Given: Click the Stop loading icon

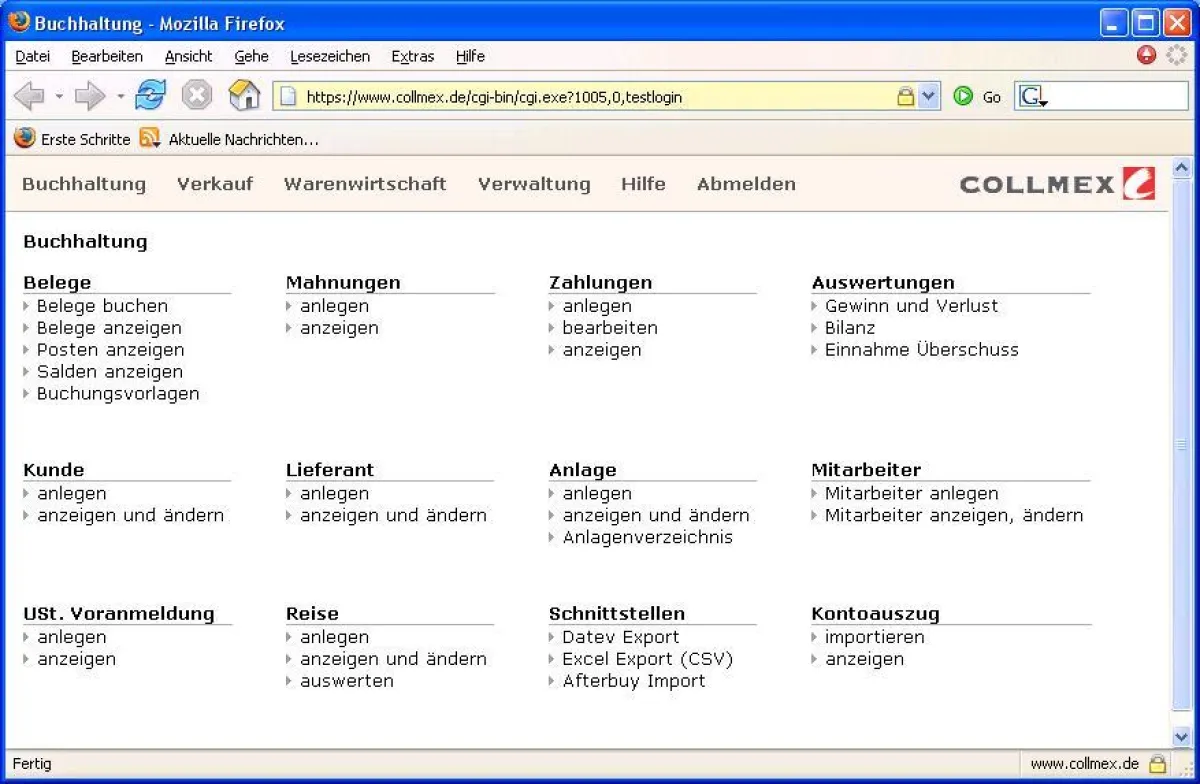Looking at the screenshot, I should click(196, 95).
